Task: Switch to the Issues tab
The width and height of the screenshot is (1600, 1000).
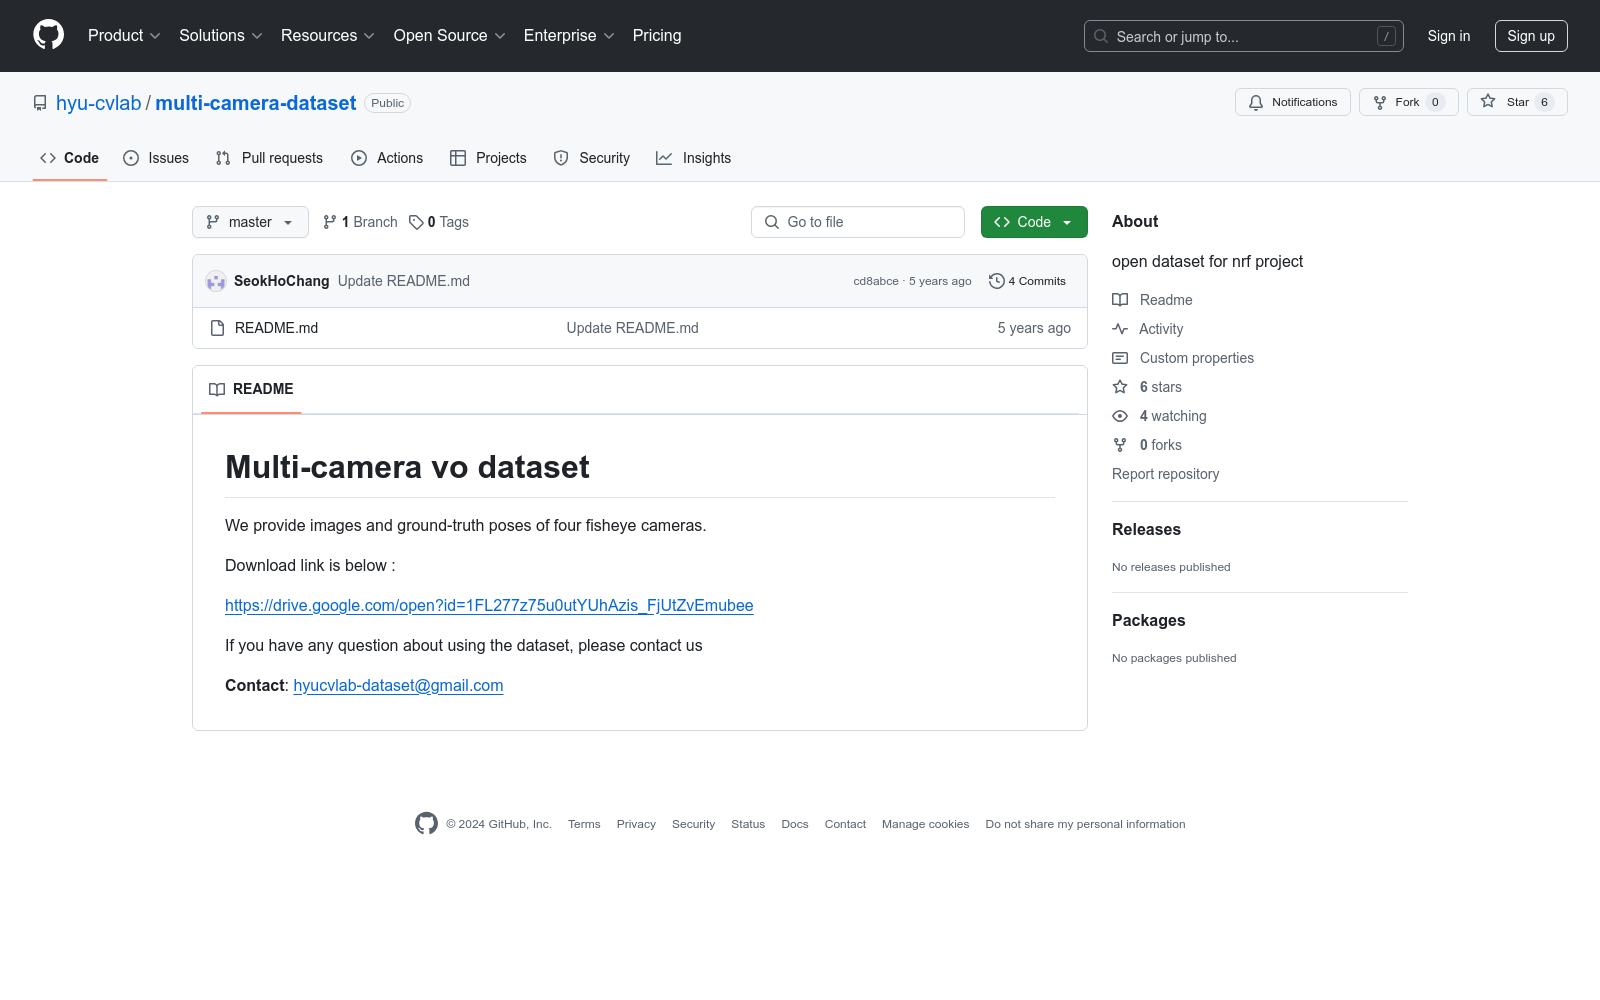Action: [156, 158]
